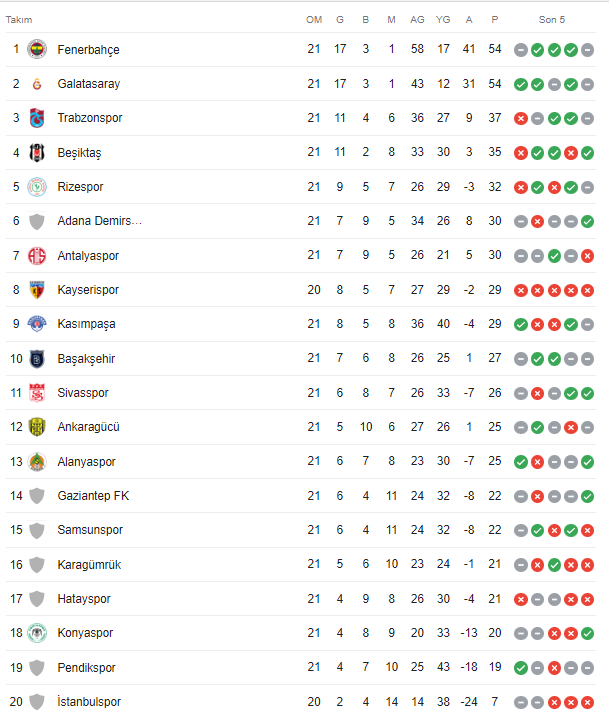Click the Takım column header

tap(19, 19)
